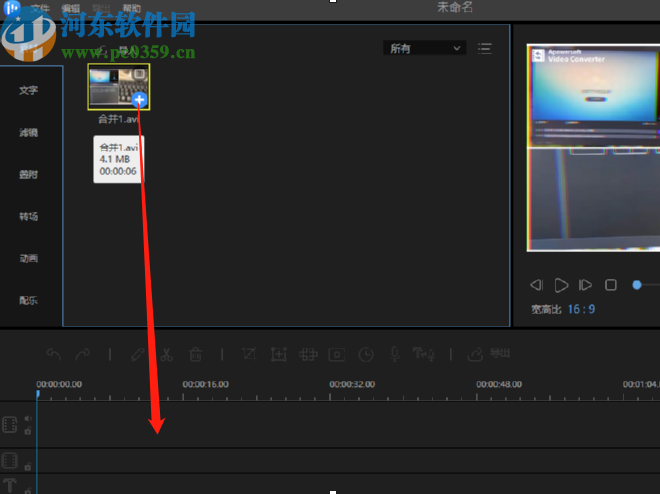
Task: Click the previous frame playback button
Action: tap(537, 285)
